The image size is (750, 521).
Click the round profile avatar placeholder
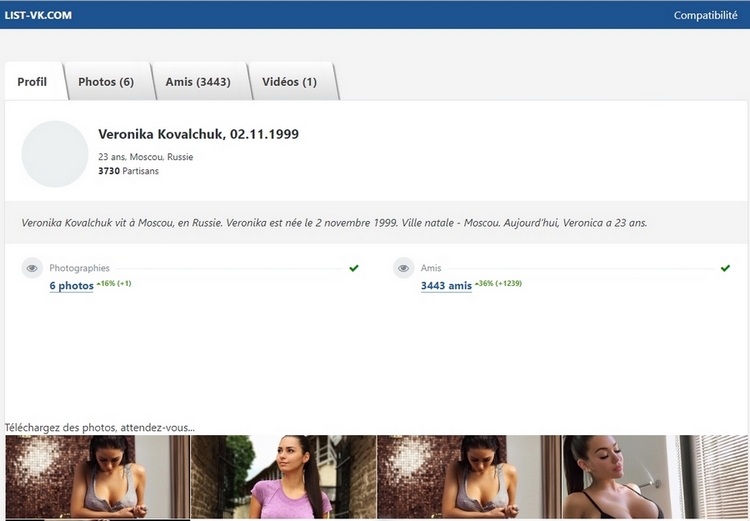[x=55, y=154]
